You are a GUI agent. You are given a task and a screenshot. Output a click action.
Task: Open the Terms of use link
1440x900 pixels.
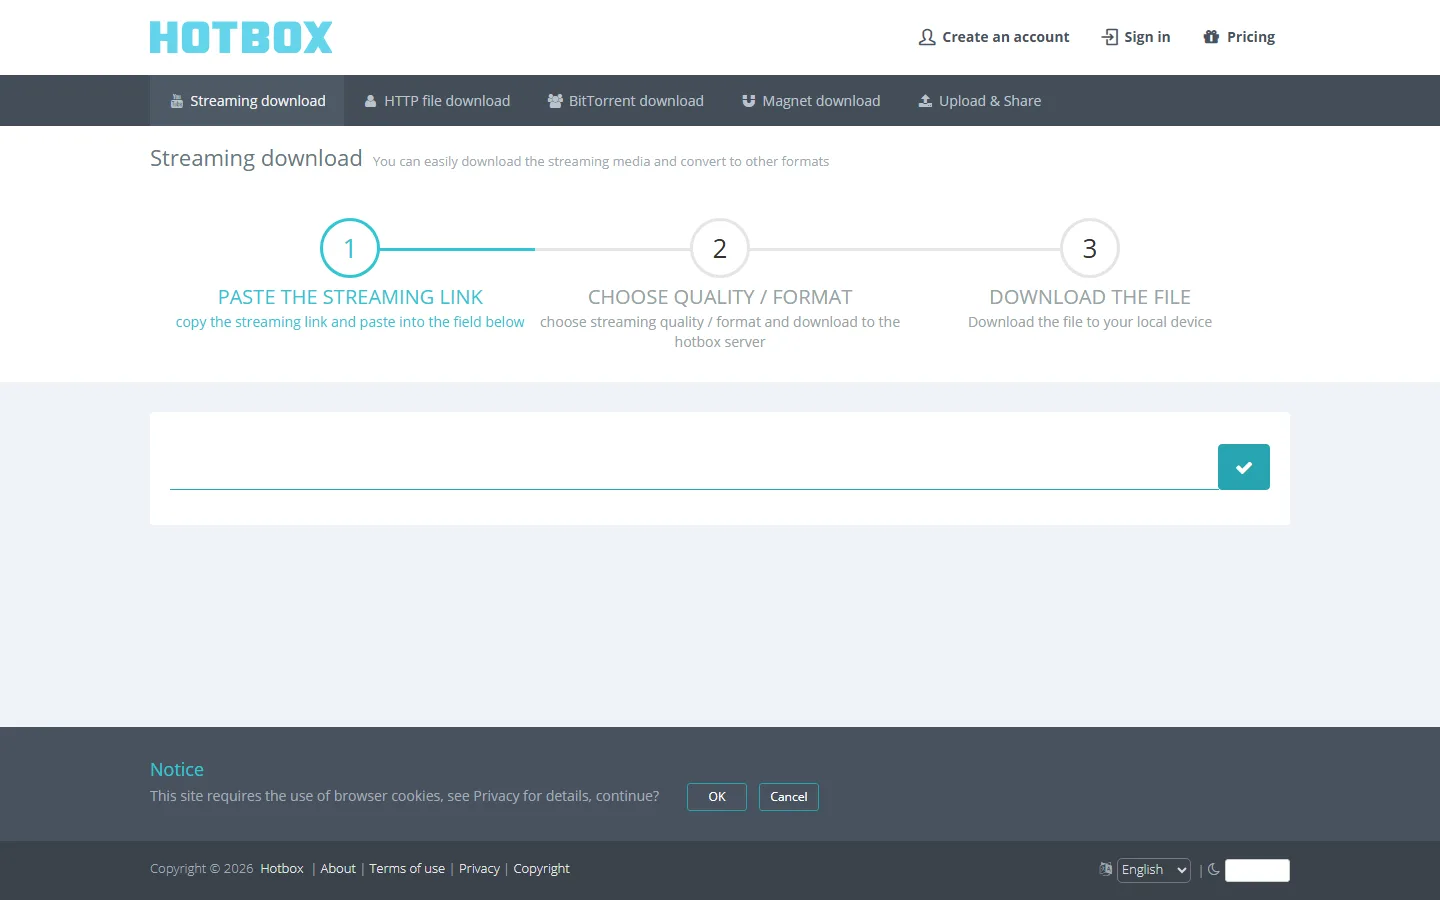407,869
